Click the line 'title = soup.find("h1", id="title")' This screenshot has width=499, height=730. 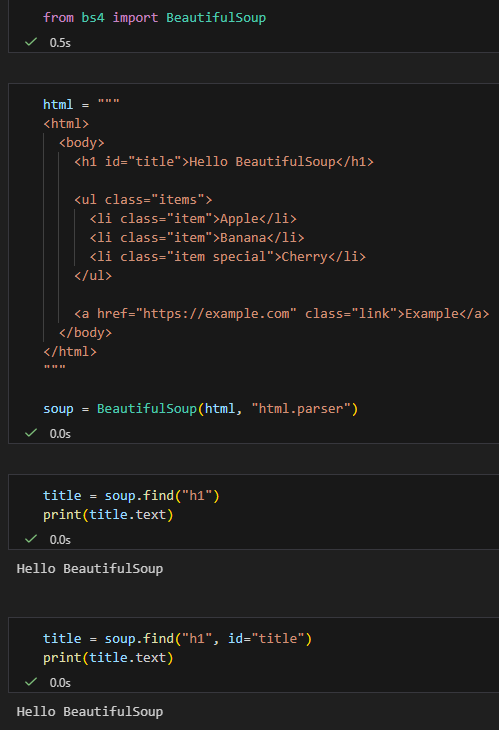[177, 639]
